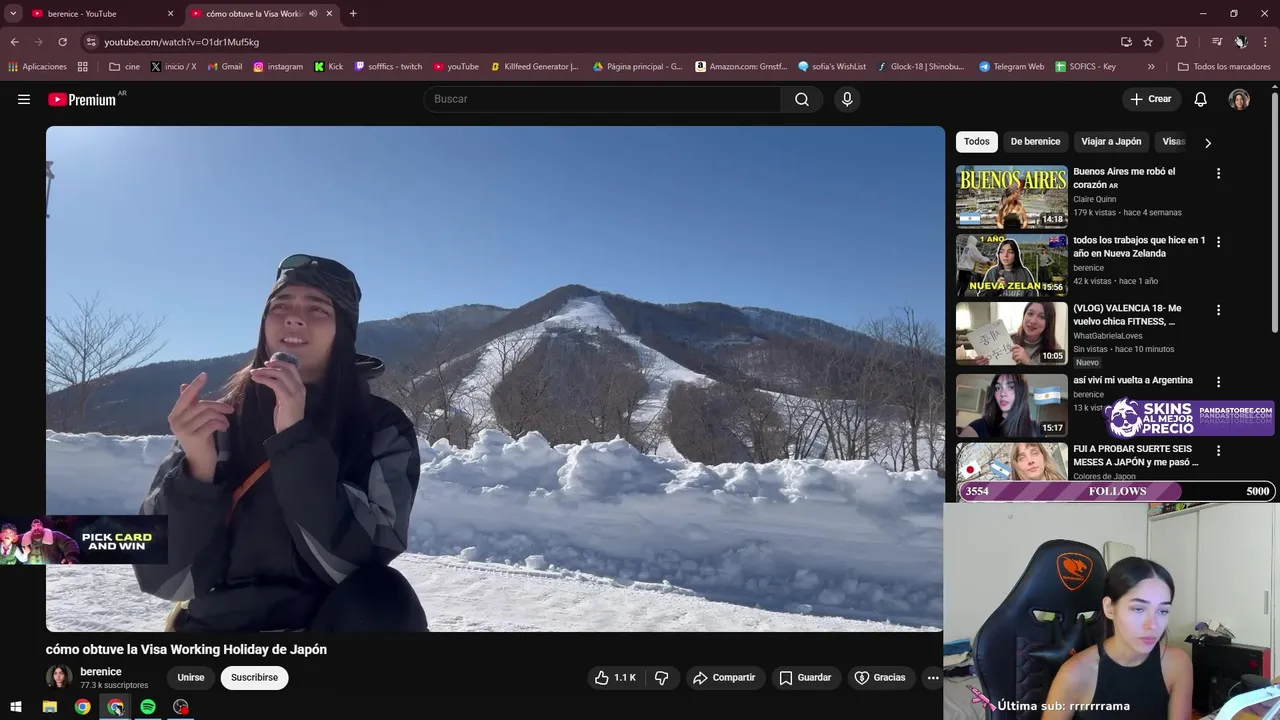Open options for Nueva Zelanda trabajos video
The width and height of the screenshot is (1280, 720).
tap(1218, 242)
